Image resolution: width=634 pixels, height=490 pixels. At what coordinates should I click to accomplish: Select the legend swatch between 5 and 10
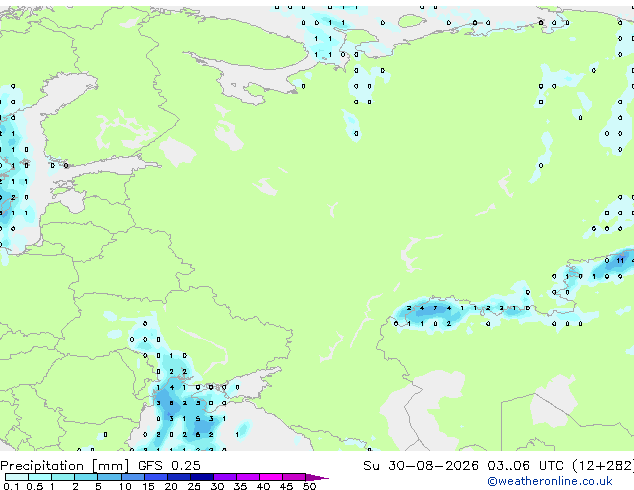click(x=109, y=477)
